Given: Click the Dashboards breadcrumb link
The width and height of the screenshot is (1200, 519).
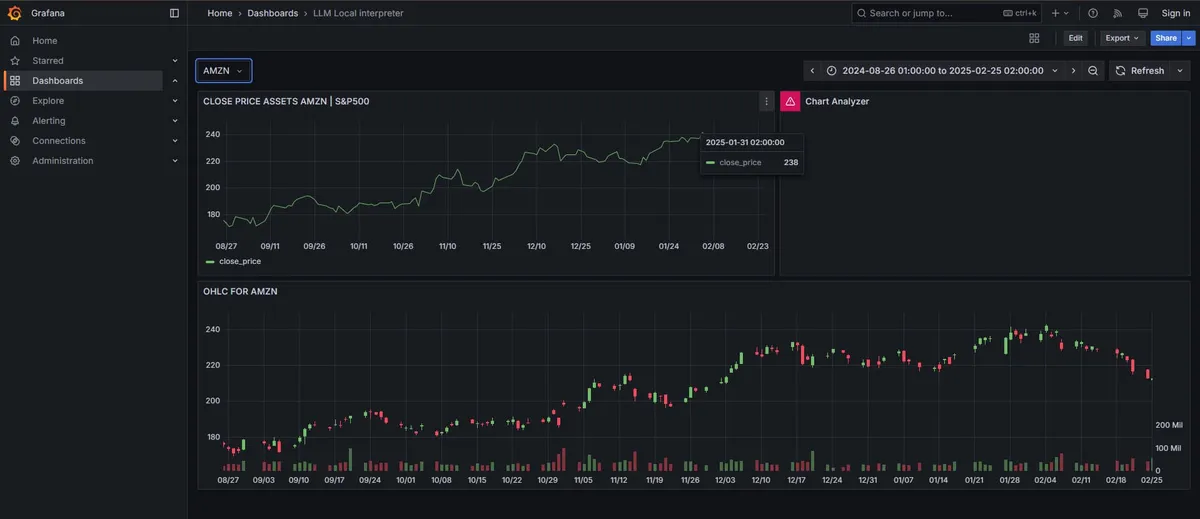Looking at the screenshot, I should [272, 13].
